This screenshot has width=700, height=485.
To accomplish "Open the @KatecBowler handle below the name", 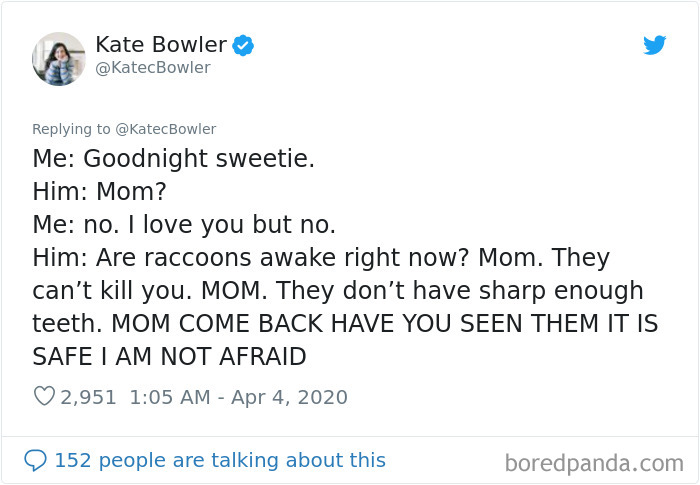I will (152, 68).
